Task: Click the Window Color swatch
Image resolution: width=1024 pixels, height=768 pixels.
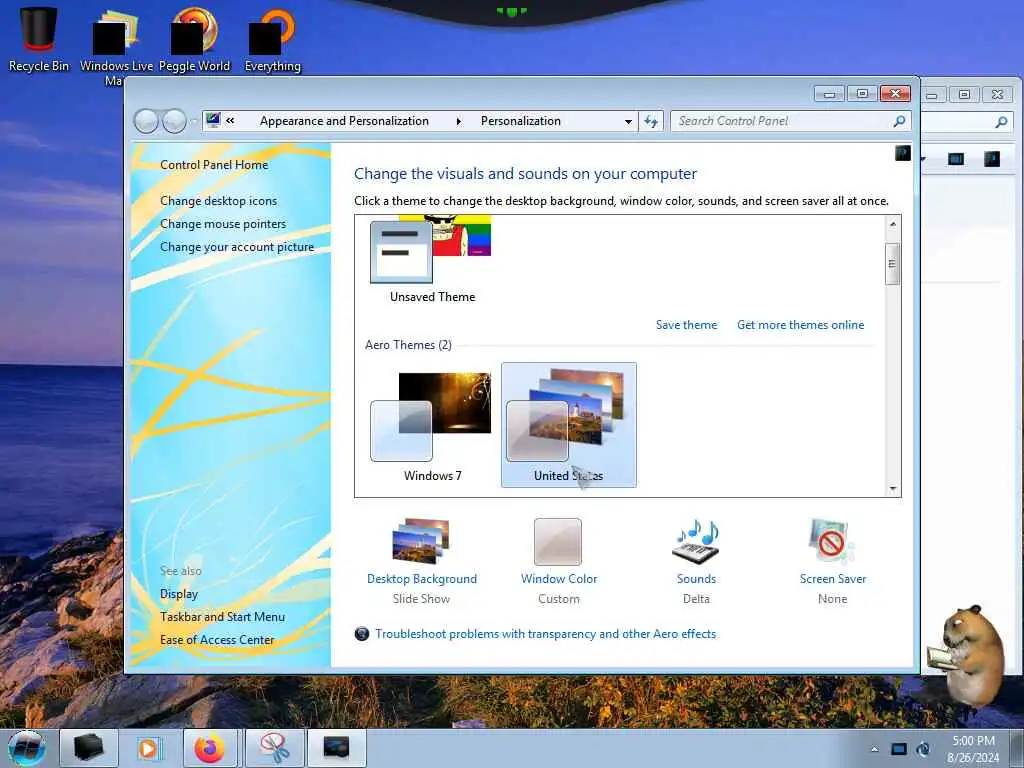Action: (x=558, y=541)
